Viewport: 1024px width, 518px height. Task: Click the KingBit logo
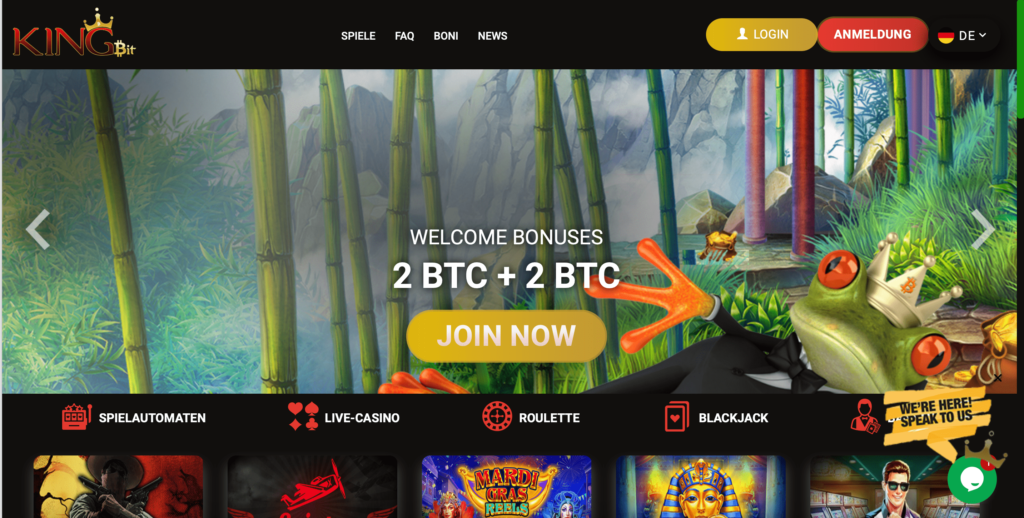pos(74,34)
